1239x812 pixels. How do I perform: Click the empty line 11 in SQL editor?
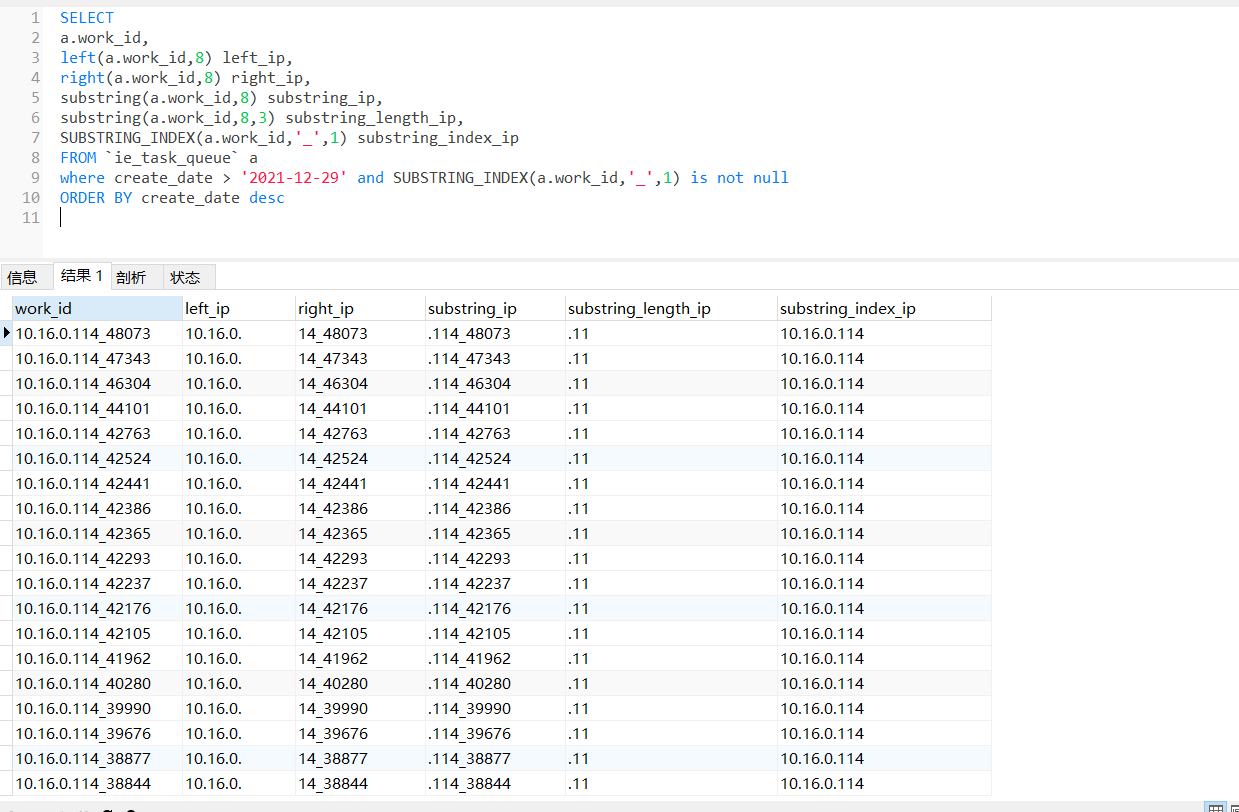[x=640, y=217]
